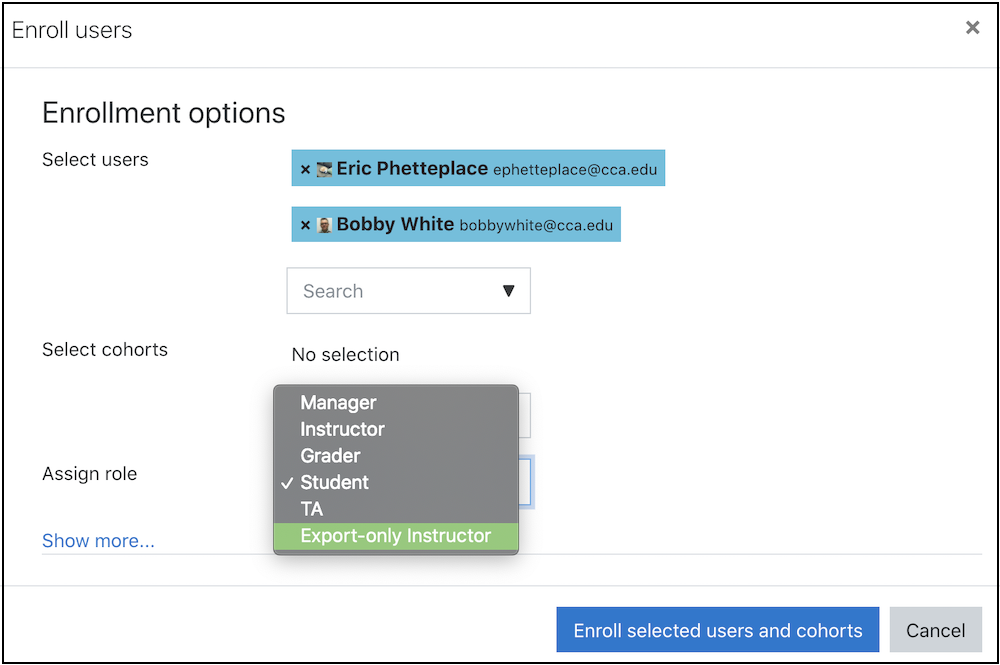Choose Export-only Instructor role

point(396,536)
